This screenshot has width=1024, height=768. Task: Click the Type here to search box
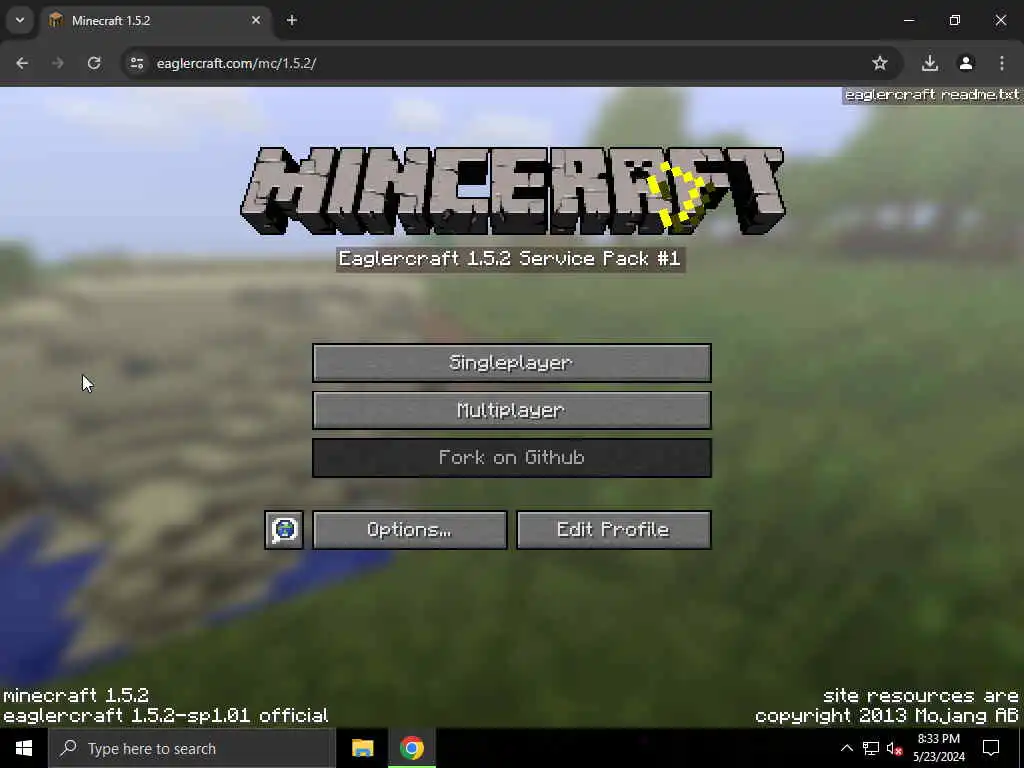pyautogui.click(x=191, y=748)
